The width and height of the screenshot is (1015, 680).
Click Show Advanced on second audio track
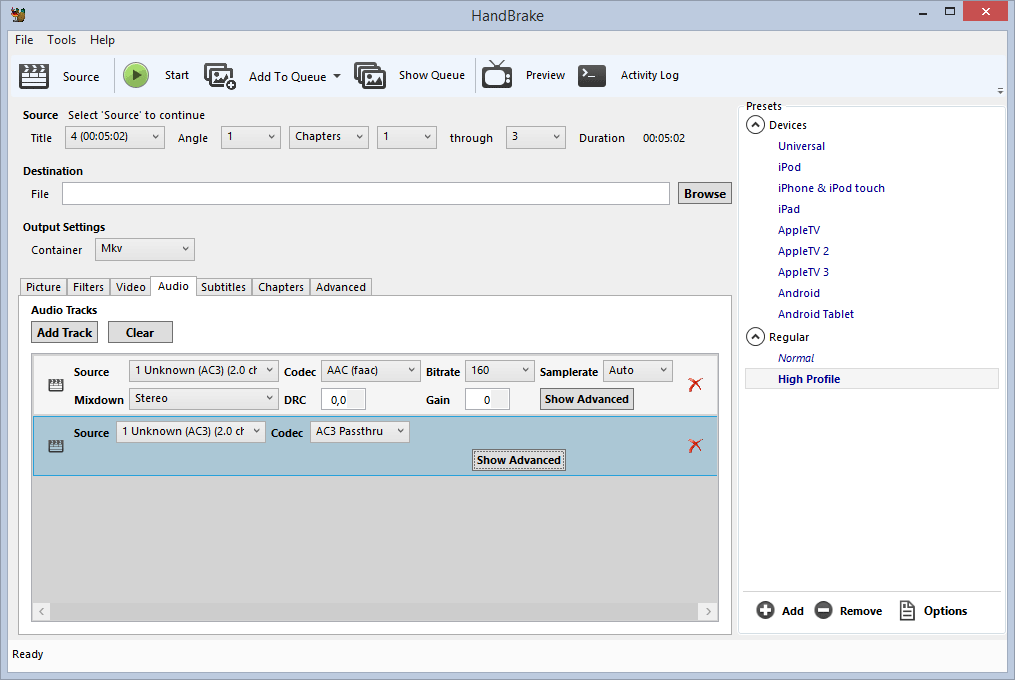[x=518, y=459]
